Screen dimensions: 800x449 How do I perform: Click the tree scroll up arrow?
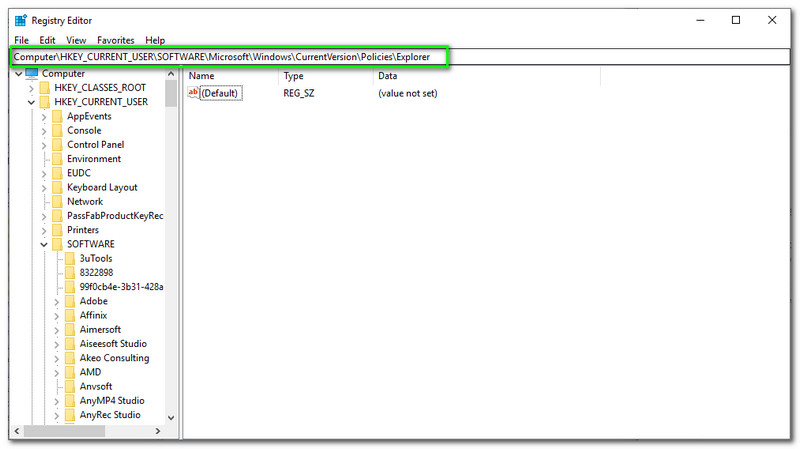click(171, 74)
